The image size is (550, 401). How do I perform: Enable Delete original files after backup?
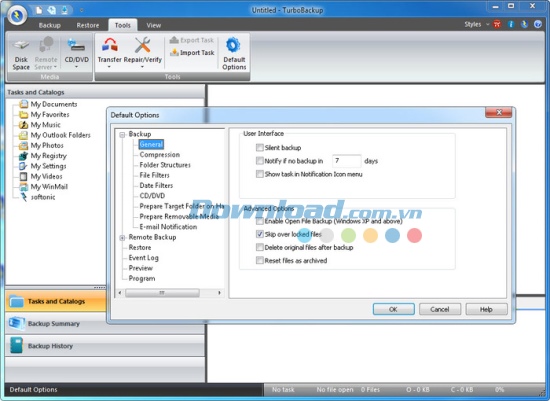pyautogui.click(x=260, y=247)
